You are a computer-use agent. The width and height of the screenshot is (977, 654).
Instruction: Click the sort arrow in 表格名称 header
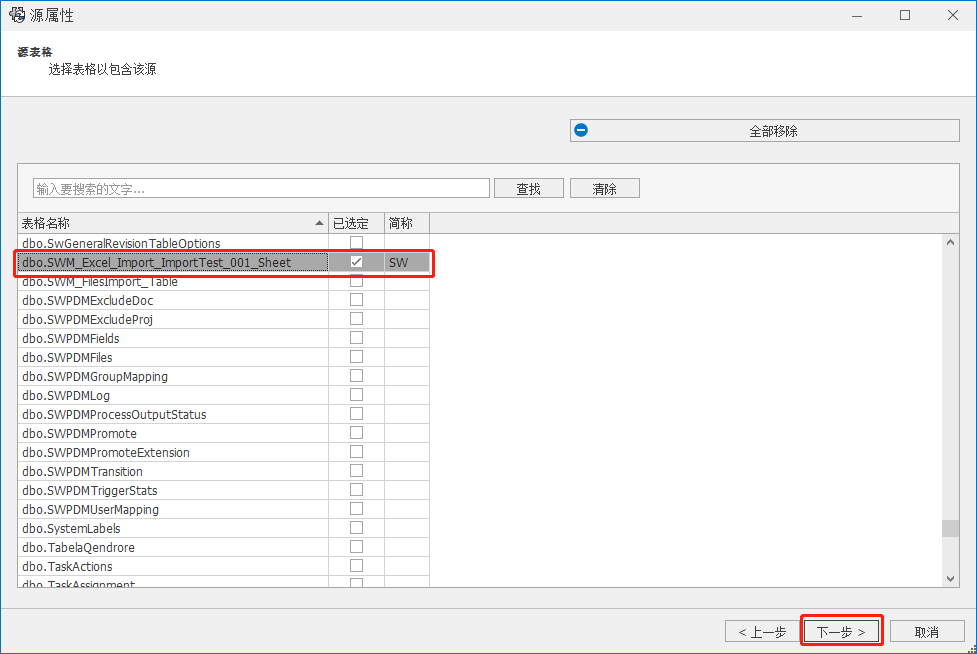[319, 223]
